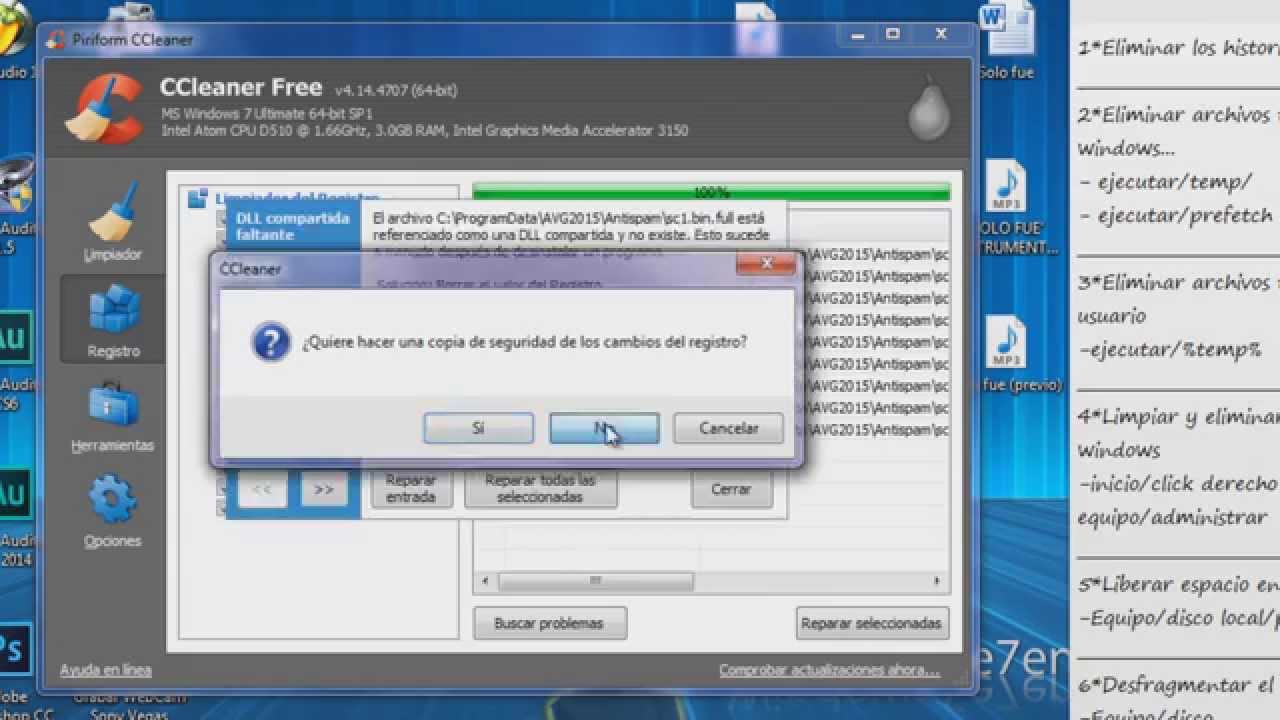Maximize the Piriform CCleaner window
Image resolution: width=1280 pixels, height=720 pixels.
point(893,35)
